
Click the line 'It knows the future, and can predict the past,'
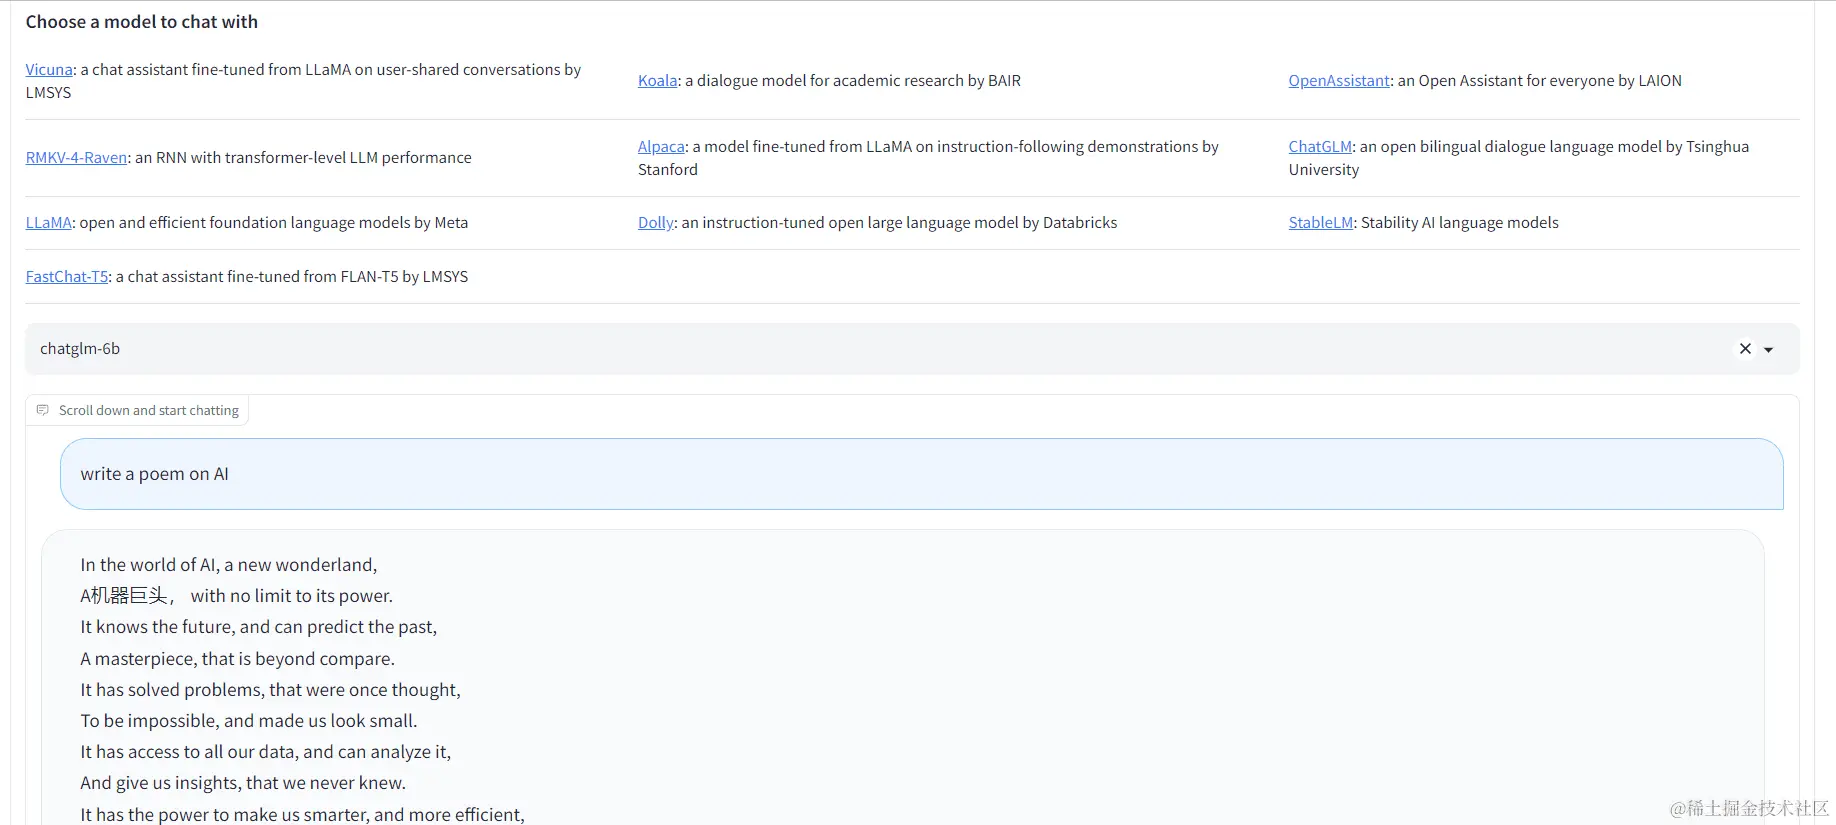259,627
